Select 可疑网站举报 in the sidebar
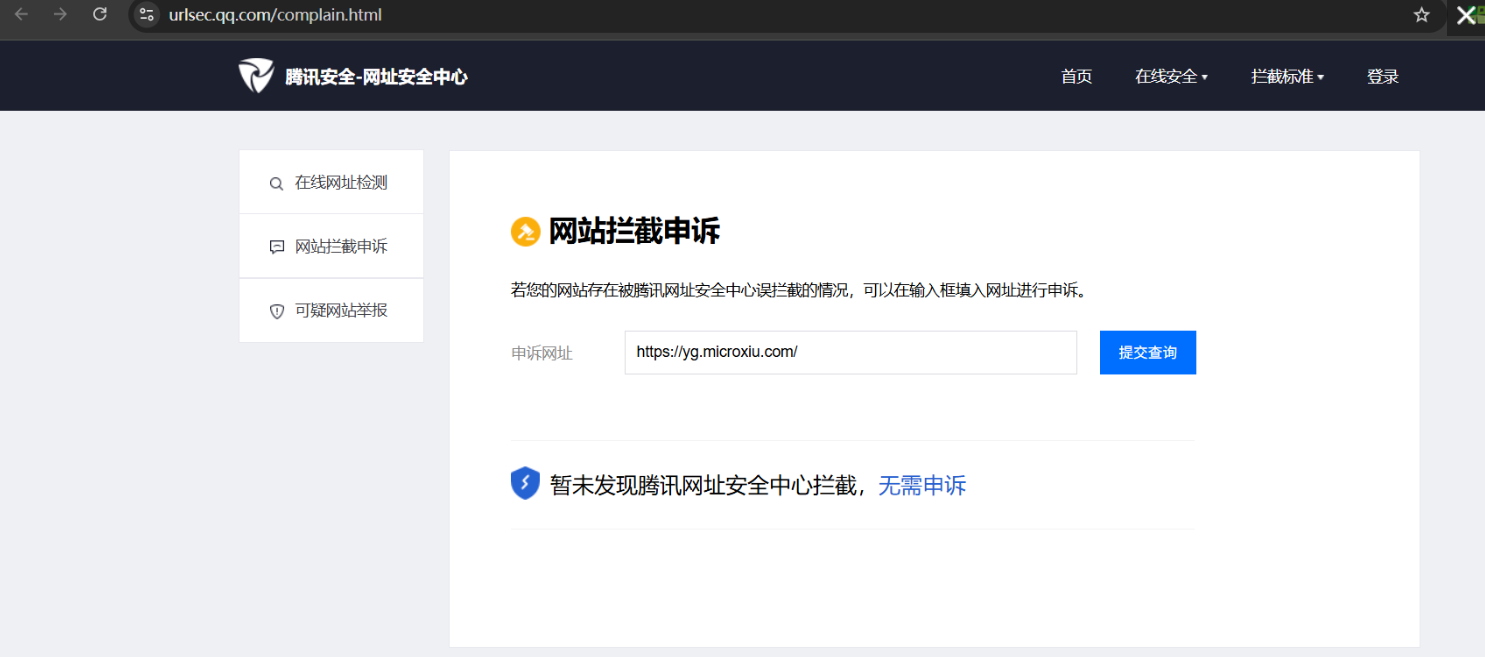The height and width of the screenshot is (657, 1485). [x=331, y=310]
